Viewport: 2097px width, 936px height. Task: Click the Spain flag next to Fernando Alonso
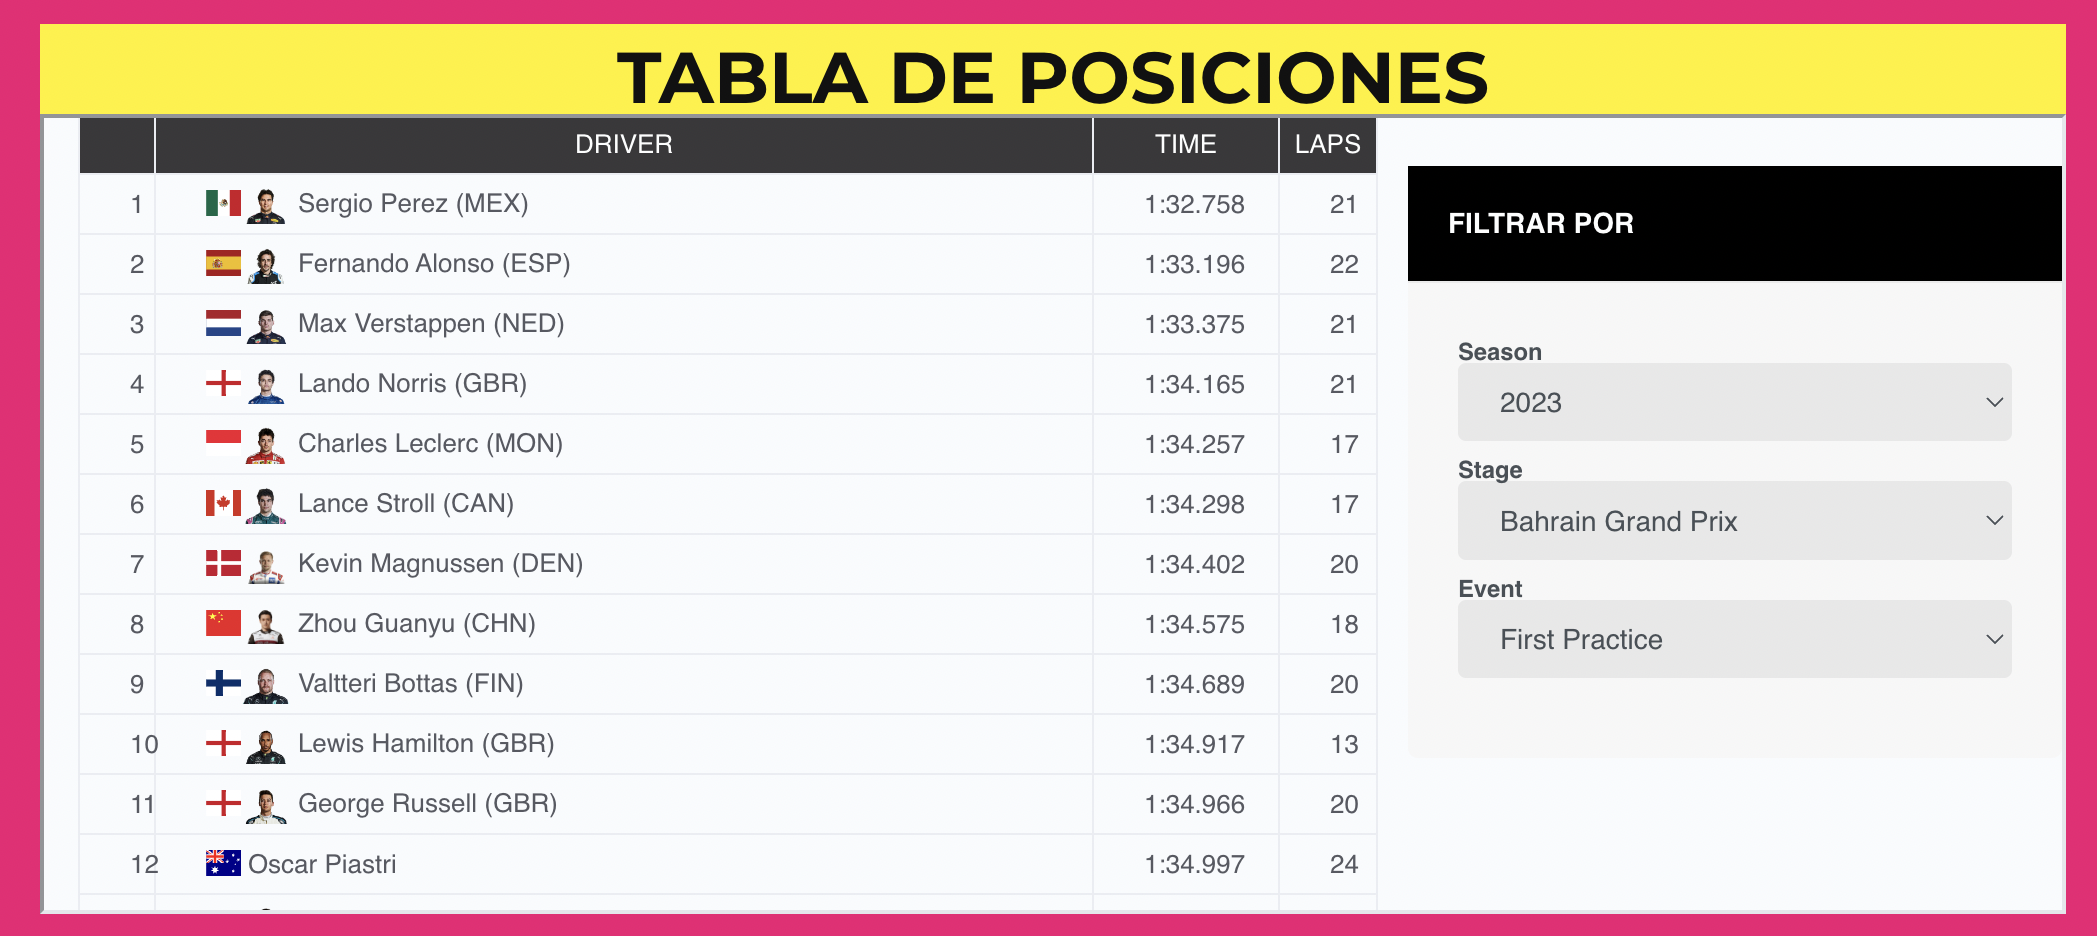(x=223, y=264)
